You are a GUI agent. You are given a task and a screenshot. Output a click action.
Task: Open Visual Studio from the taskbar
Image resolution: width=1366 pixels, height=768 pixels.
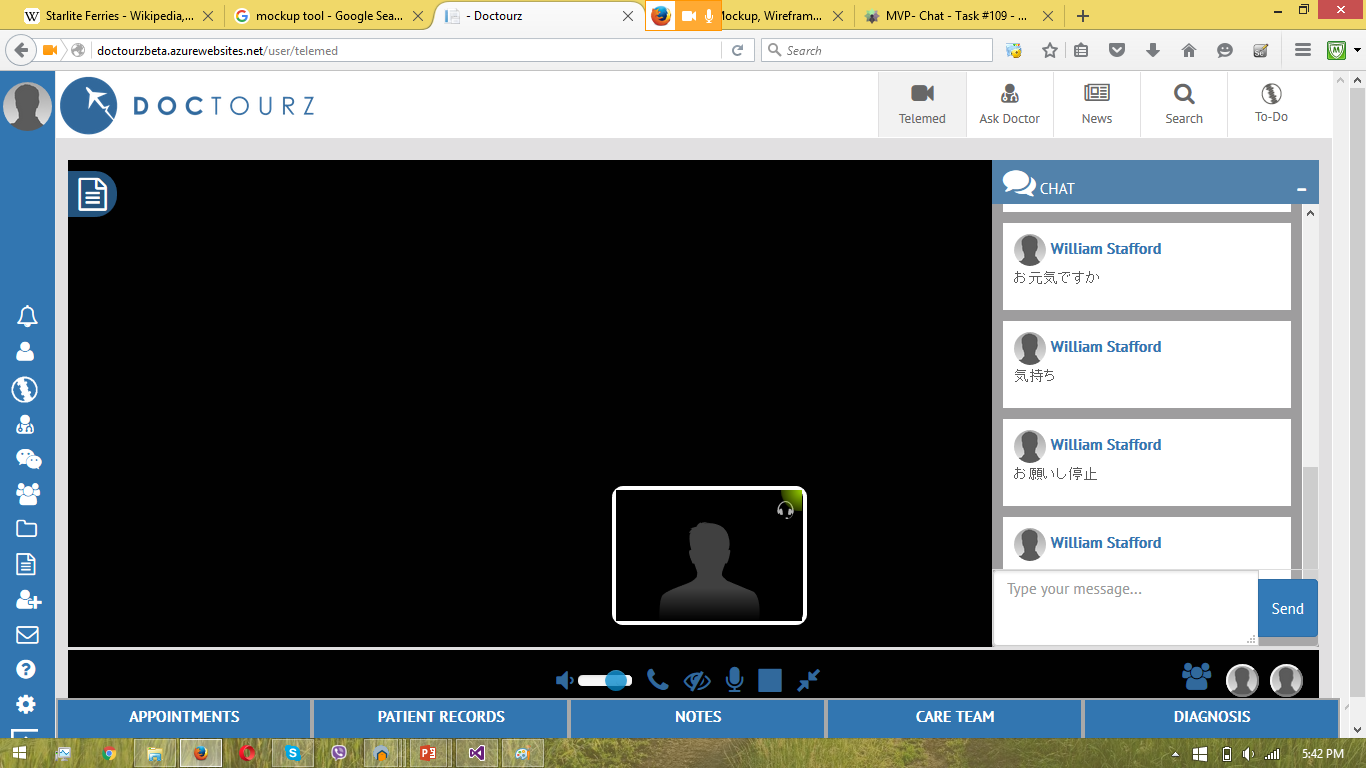476,753
